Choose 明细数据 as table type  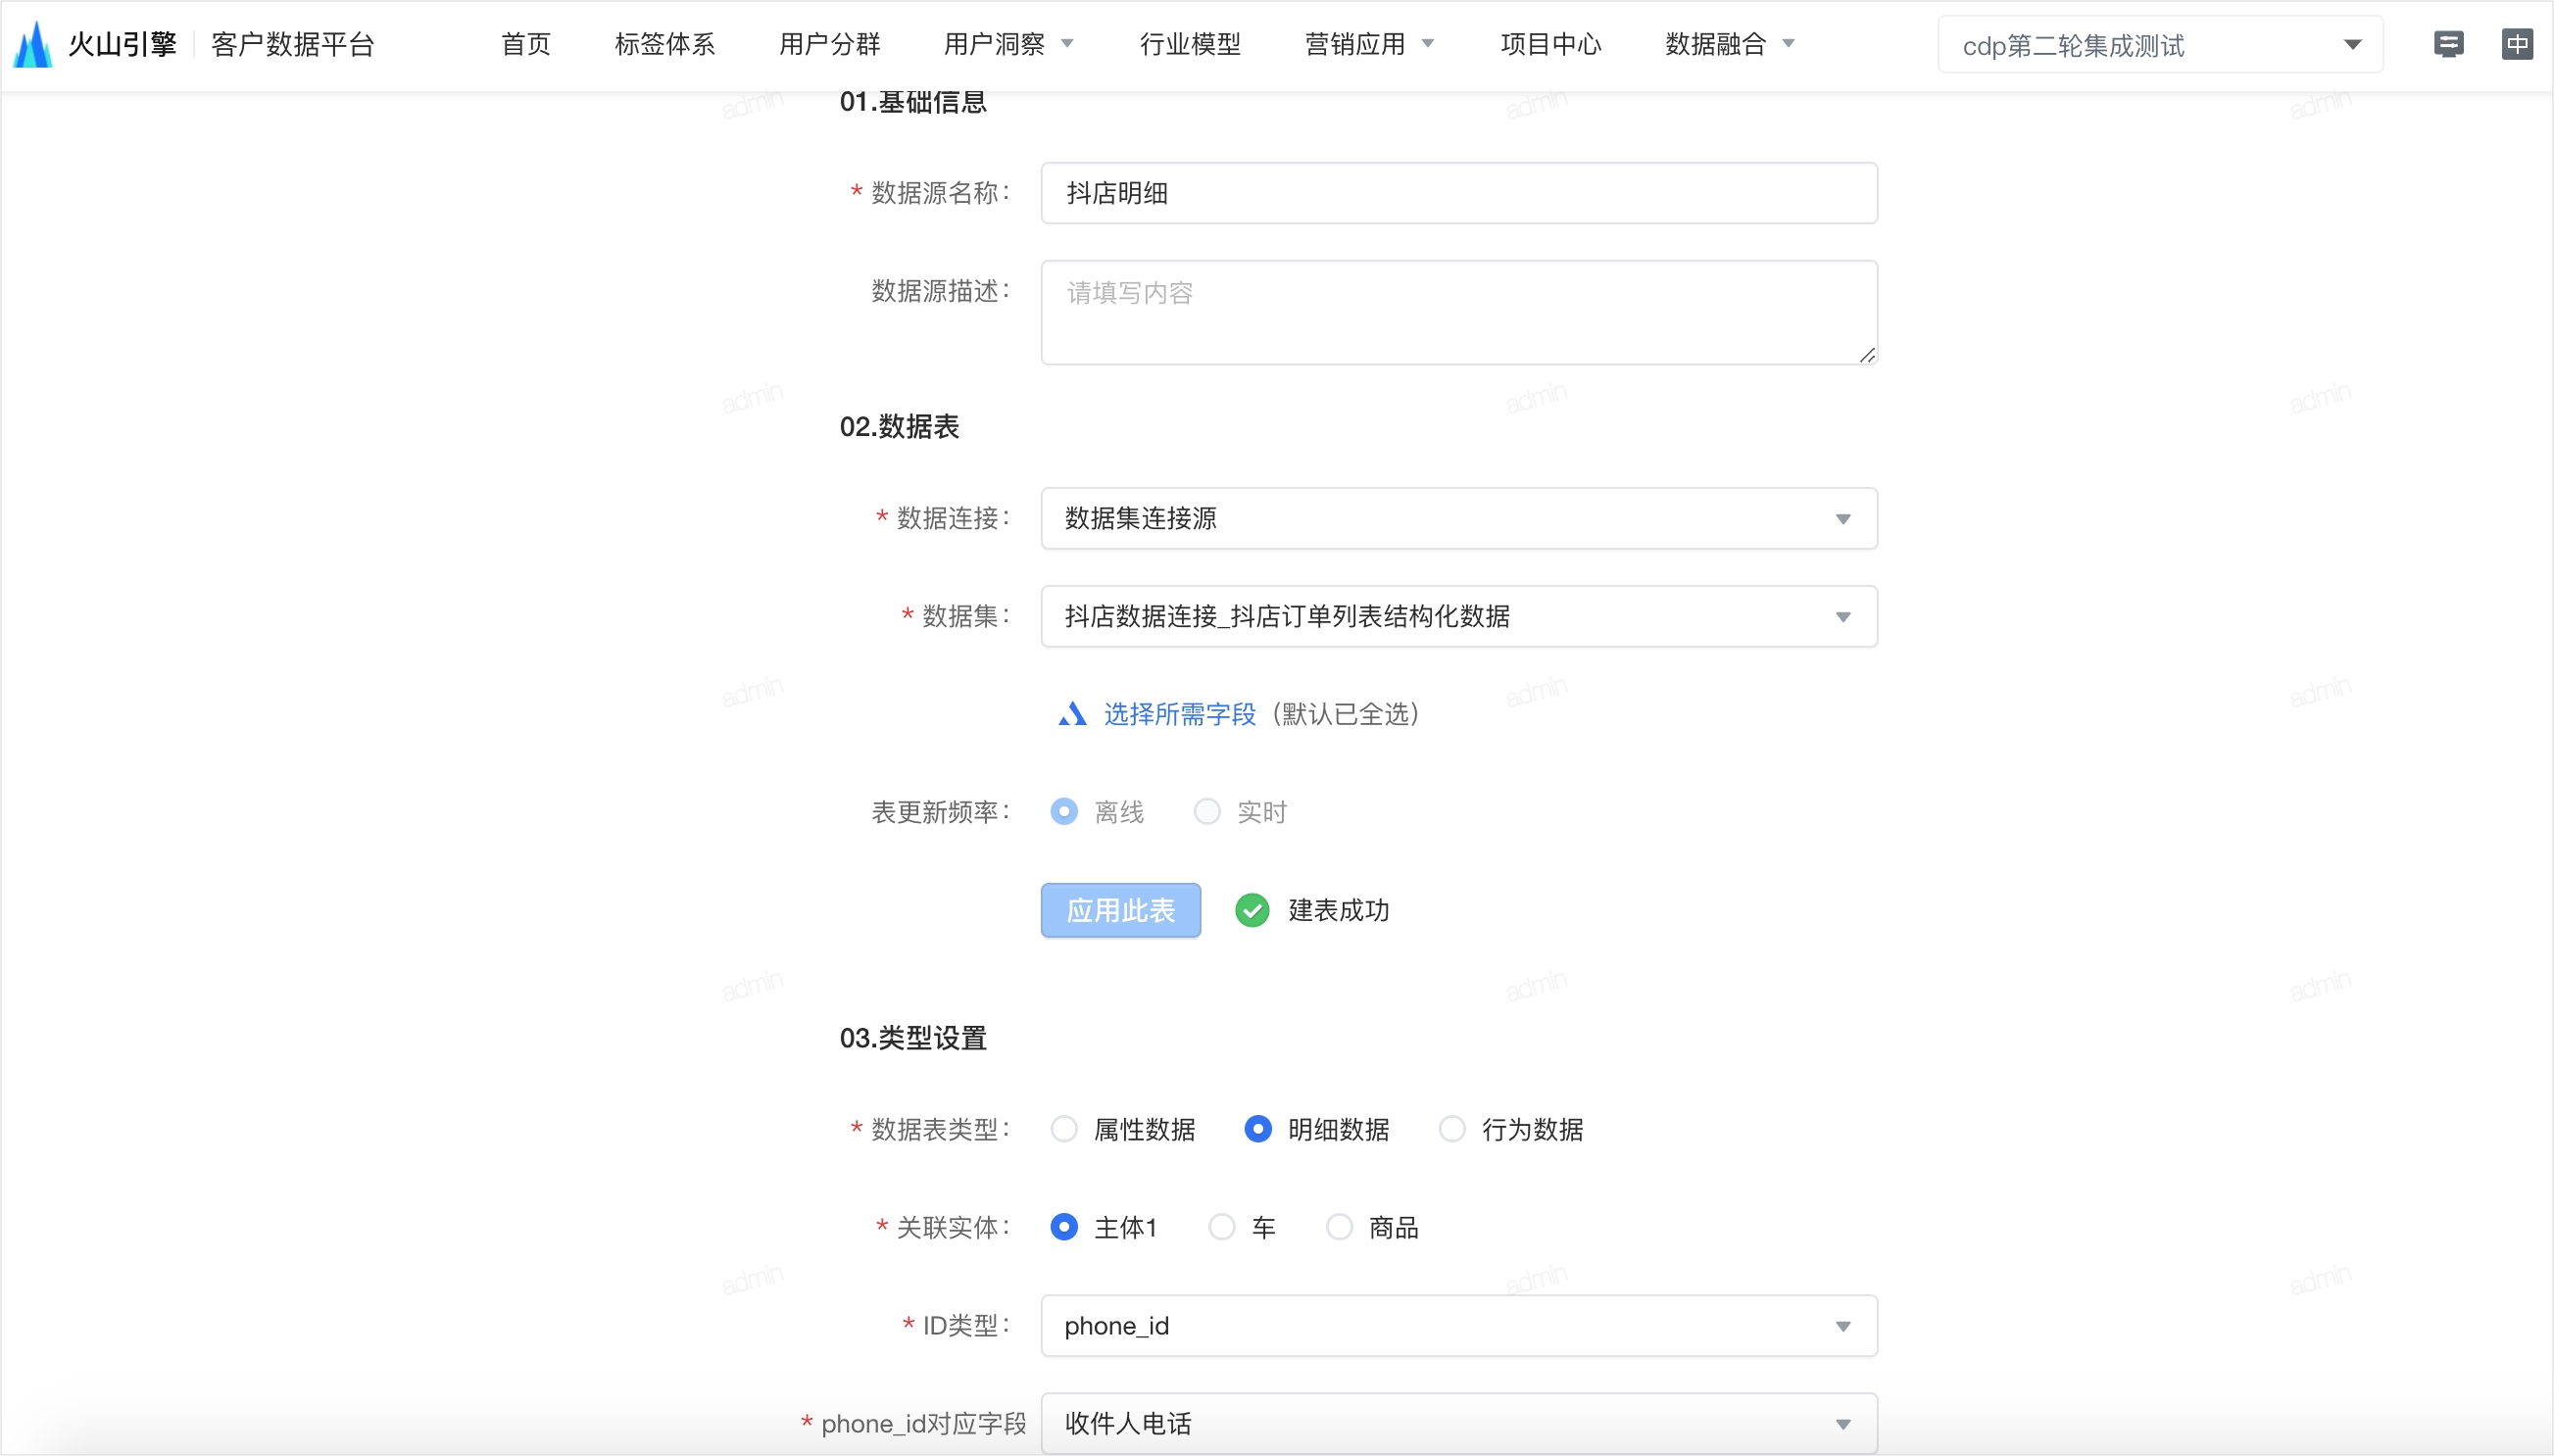point(1258,1129)
